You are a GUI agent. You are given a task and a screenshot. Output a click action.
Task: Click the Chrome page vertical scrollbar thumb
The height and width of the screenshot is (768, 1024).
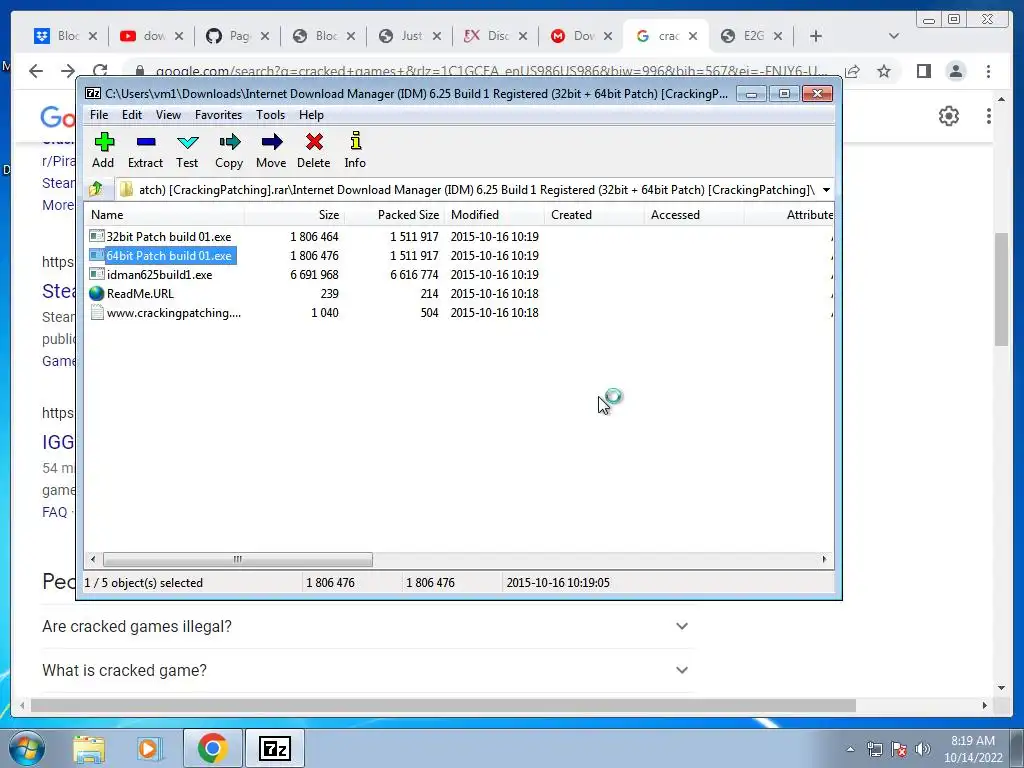(1002, 289)
